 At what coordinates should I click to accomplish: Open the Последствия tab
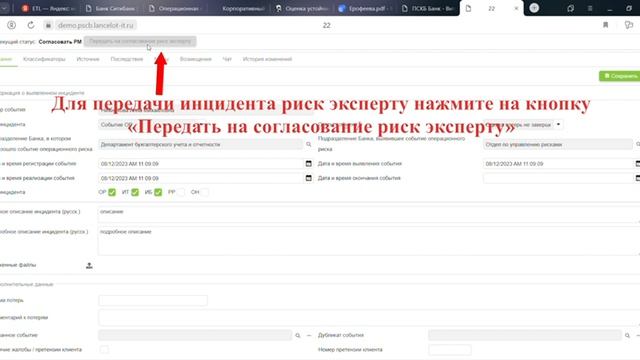[127, 59]
